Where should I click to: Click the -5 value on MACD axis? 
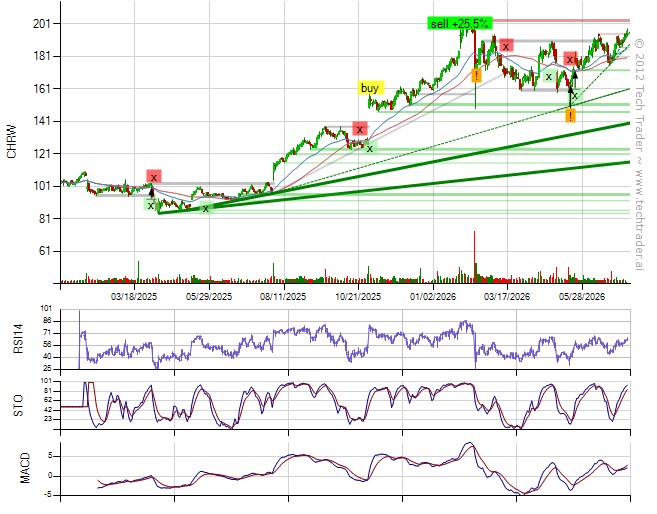(49, 495)
